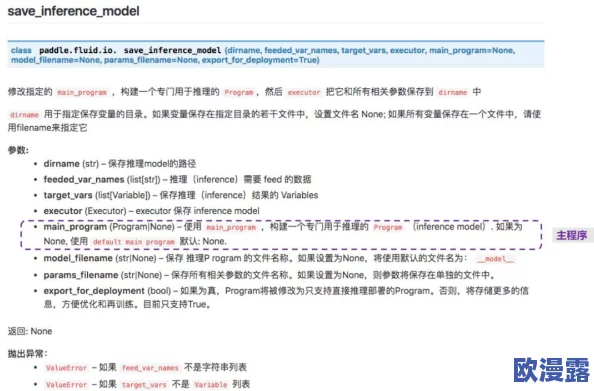Image resolution: width=594 pixels, height=391 pixels.
Task: Click the export_for_deployment parameter entry
Action: [x=286, y=297]
